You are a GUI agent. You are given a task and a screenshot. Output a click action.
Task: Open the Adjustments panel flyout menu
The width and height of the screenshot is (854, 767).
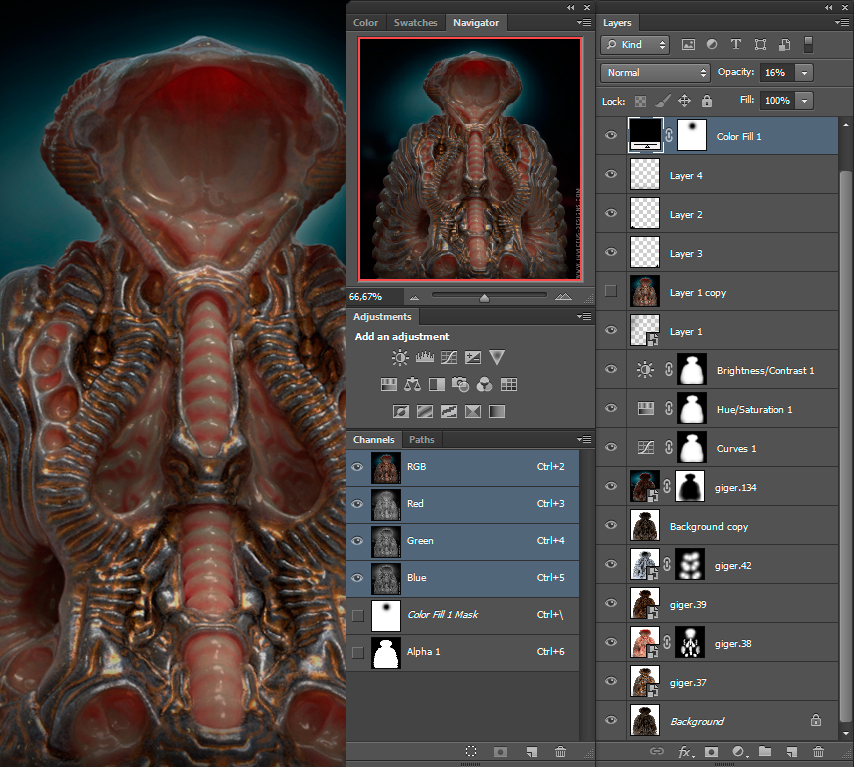click(584, 316)
